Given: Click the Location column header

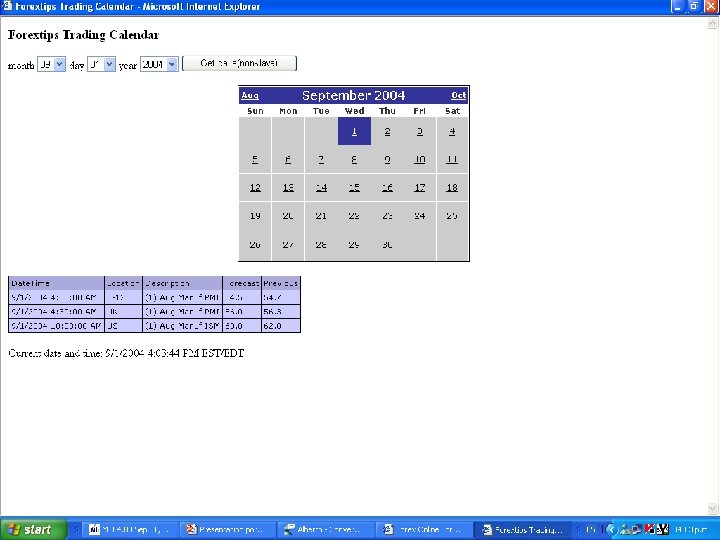Looking at the screenshot, I should (123, 283).
